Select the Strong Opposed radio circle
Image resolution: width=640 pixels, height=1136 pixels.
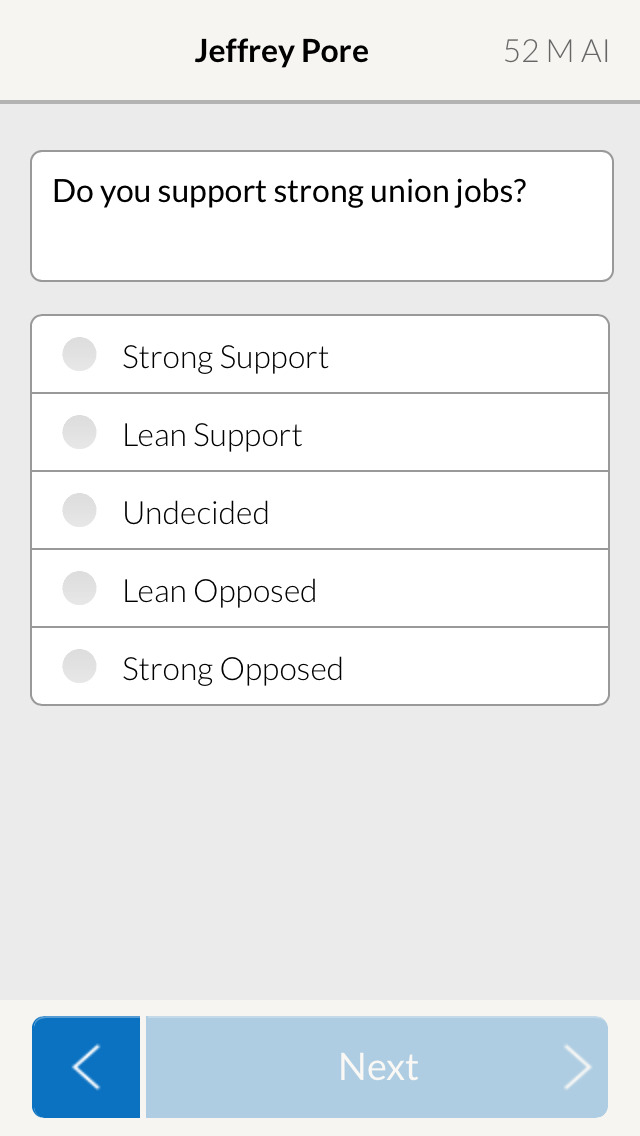[x=79, y=667]
